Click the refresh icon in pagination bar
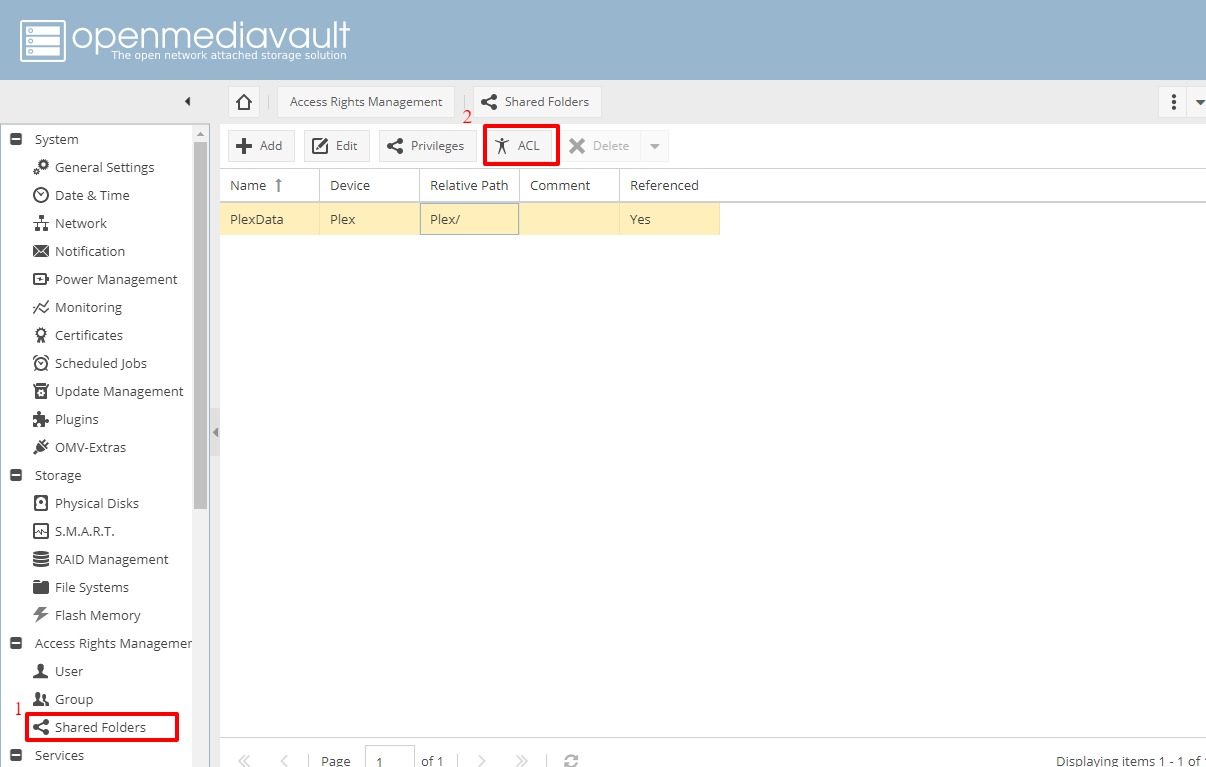The width and height of the screenshot is (1206, 767). point(571,761)
